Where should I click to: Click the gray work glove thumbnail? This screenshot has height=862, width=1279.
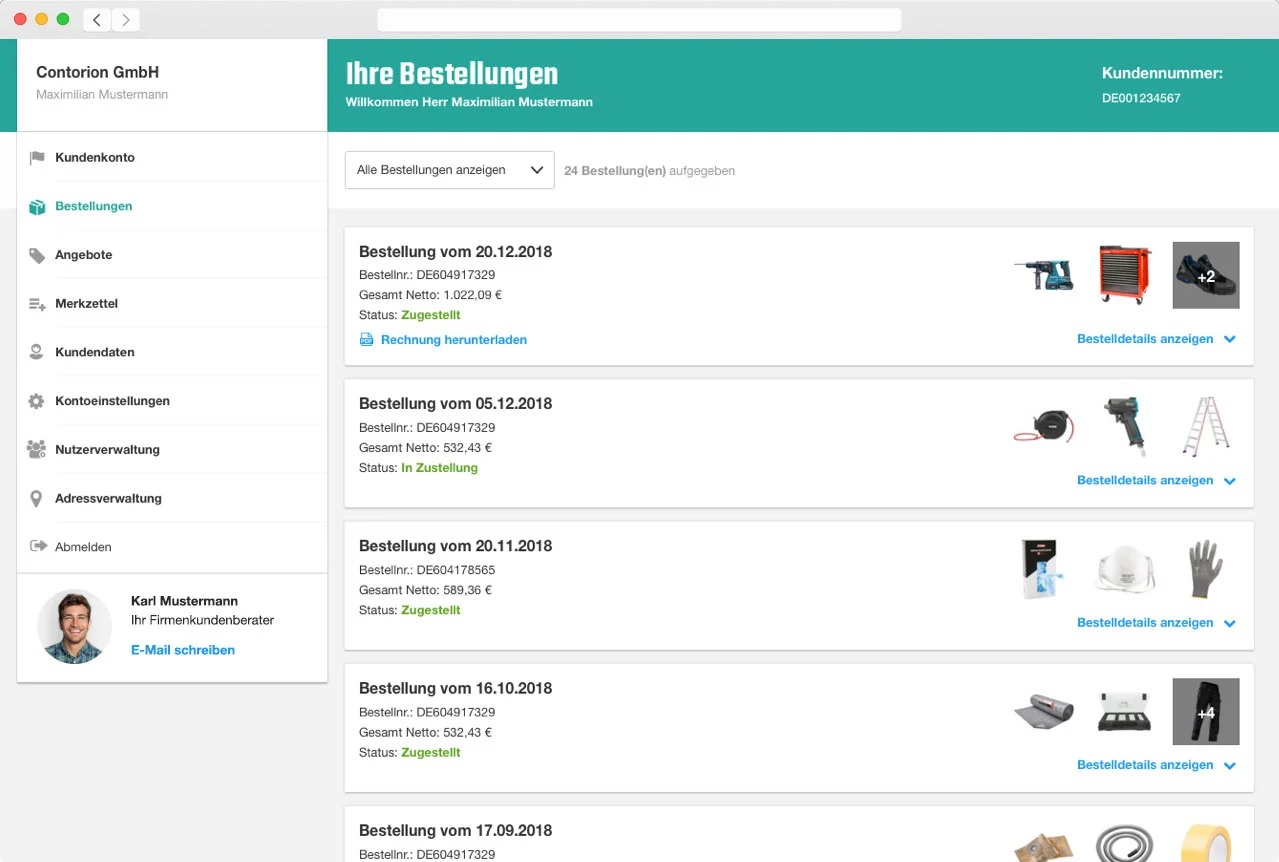(x=1206, y=569)
